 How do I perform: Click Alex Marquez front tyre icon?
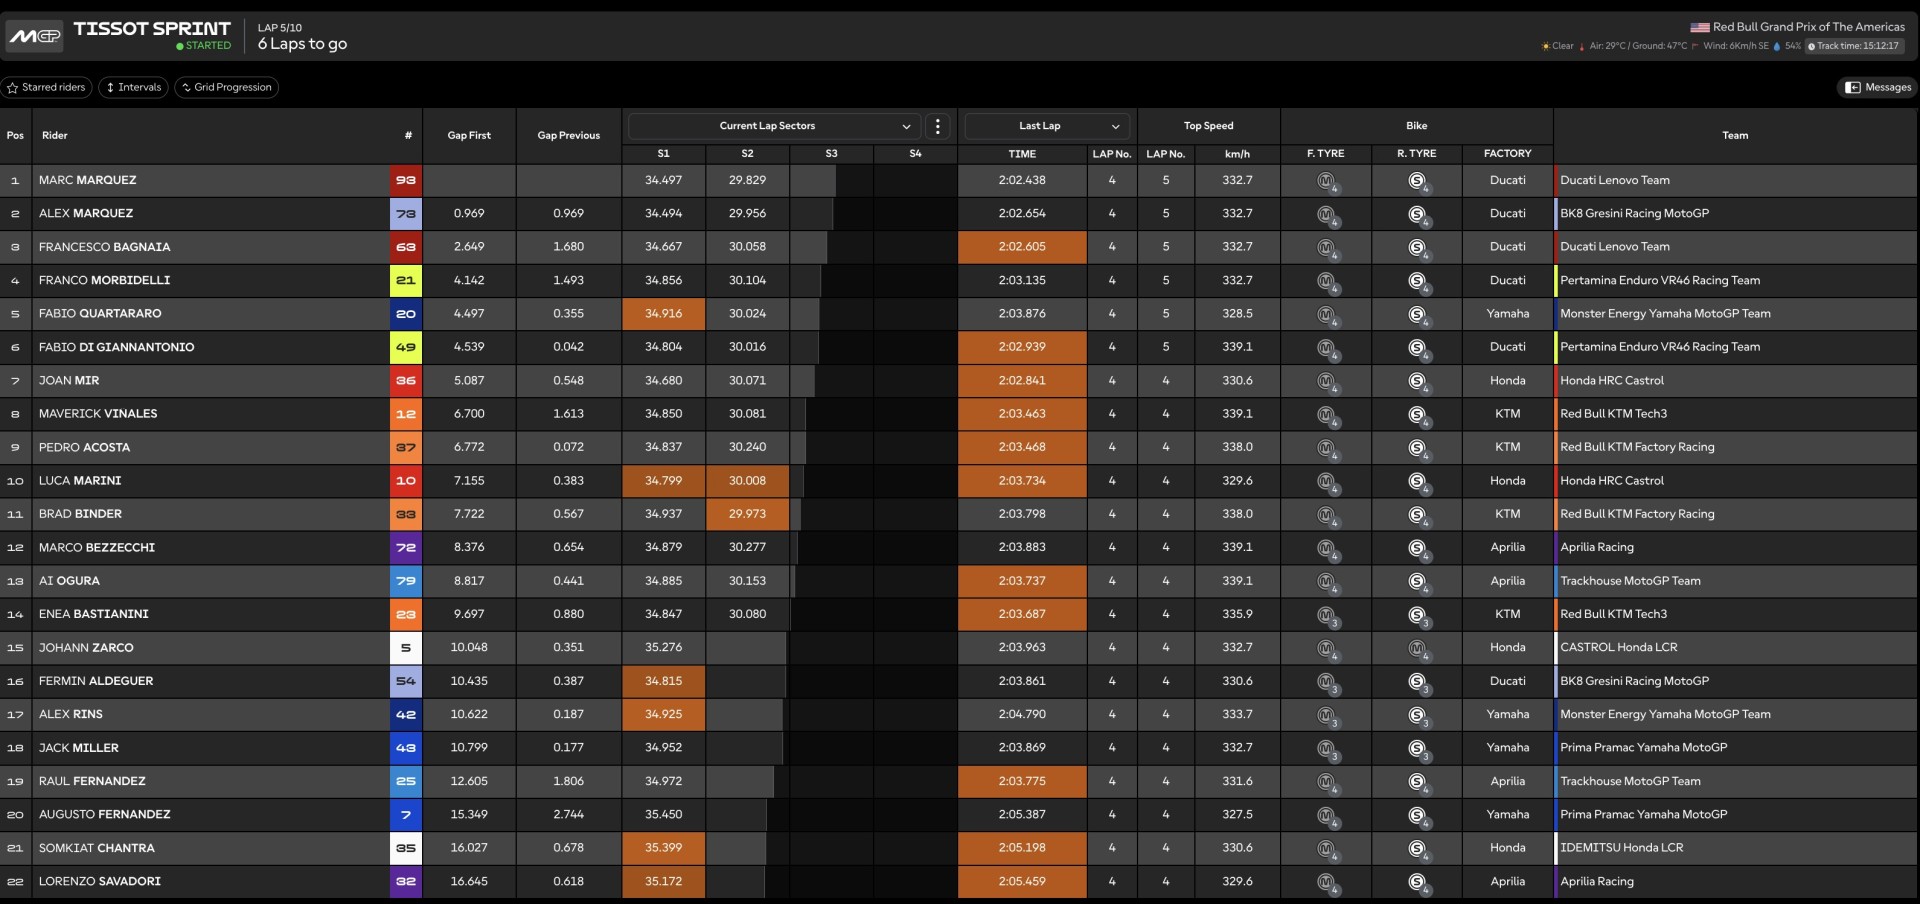[x=1327, y=215]
